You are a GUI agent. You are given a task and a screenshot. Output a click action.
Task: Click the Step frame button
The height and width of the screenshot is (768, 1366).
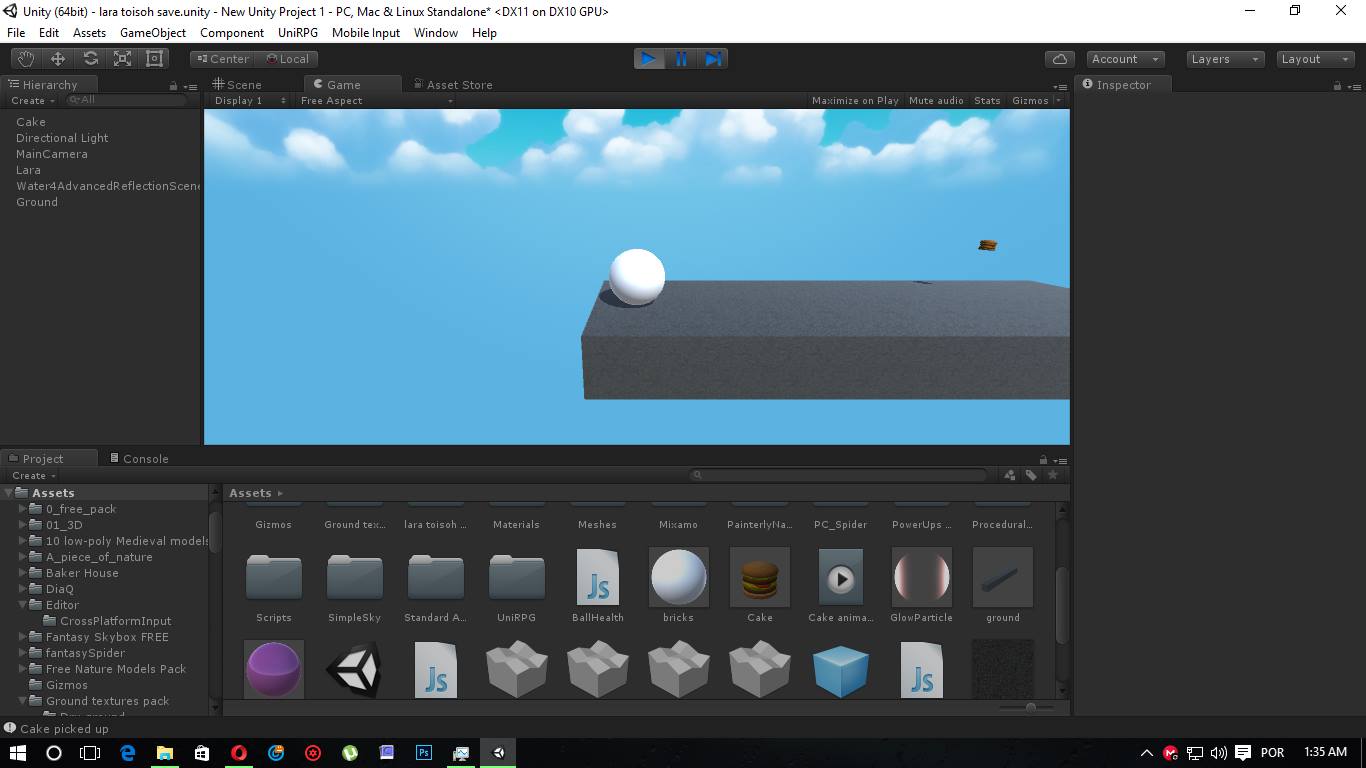coord(713,59)
